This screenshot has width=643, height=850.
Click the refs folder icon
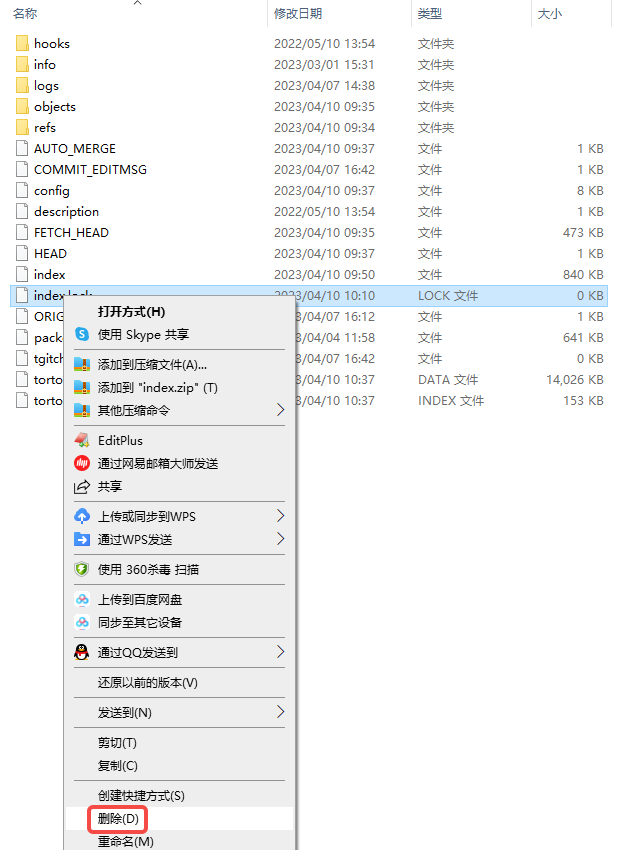pos(22,127)
